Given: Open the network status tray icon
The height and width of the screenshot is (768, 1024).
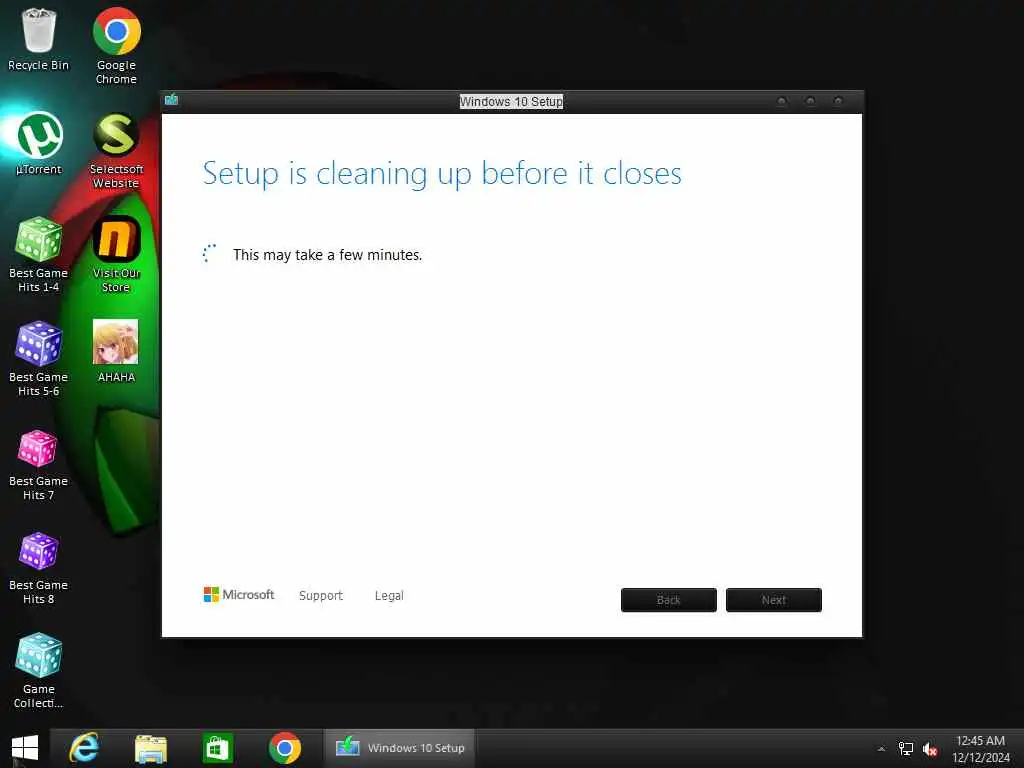Looking at the screenshot, I should click(x=906, y=749).
